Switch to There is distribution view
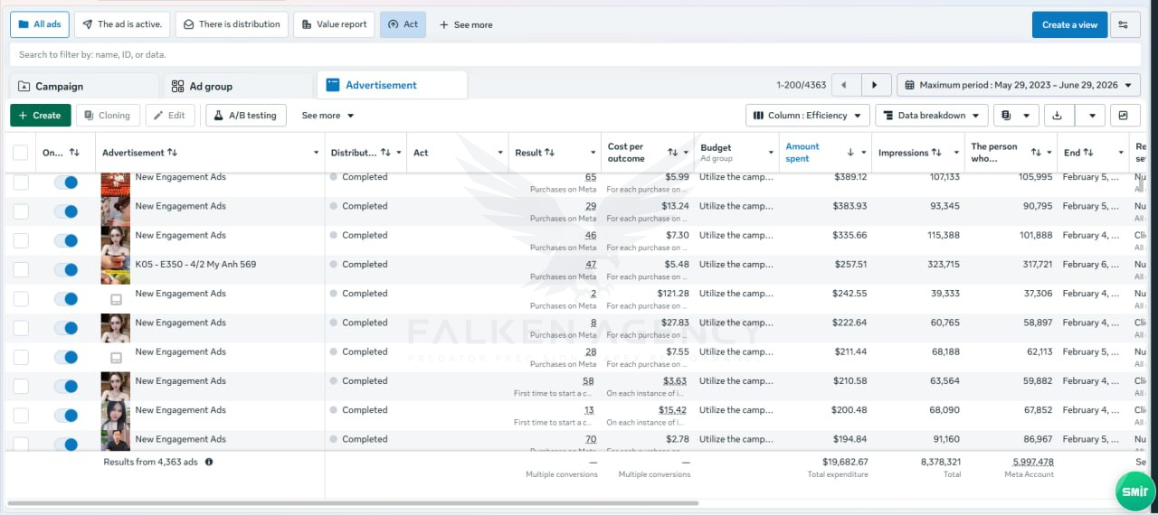Image resolution: width=1158 pixels, height=515 pixels. (x=232, y=24)
